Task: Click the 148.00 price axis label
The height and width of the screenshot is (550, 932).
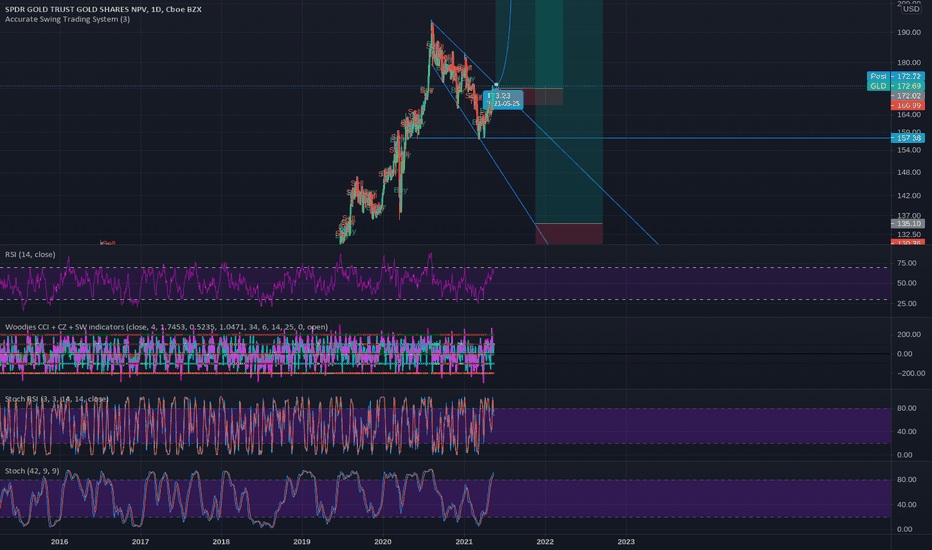Action: [909, 172]
